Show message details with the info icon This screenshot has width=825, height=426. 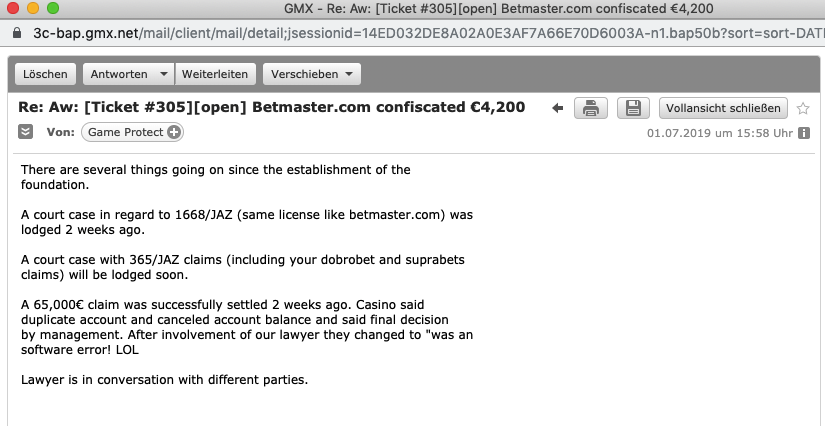803,133
